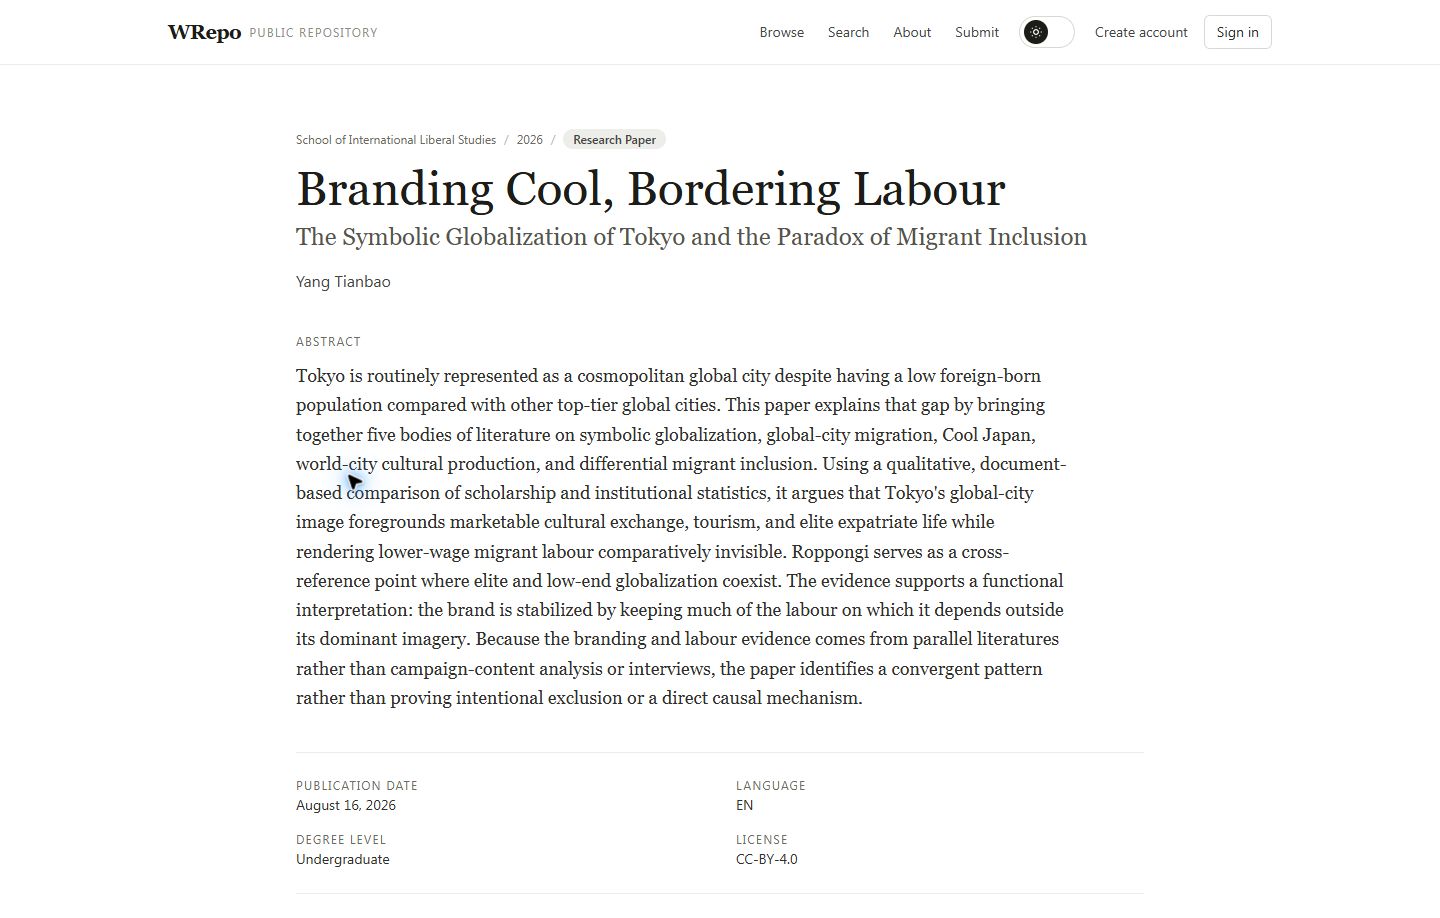Click the Sign in button
Screen dimensions: 1440x918
[1237, 32]
